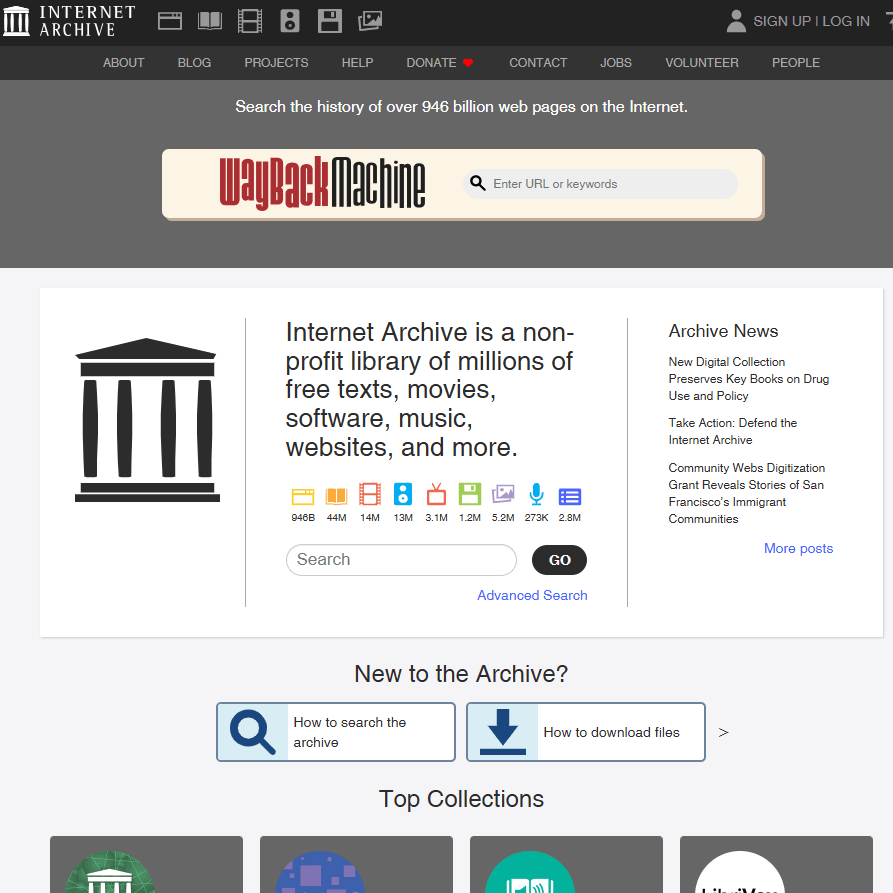Screen dimensions: 893x893
Task: Click the large Internet Archive building logo
Action: 147,420
